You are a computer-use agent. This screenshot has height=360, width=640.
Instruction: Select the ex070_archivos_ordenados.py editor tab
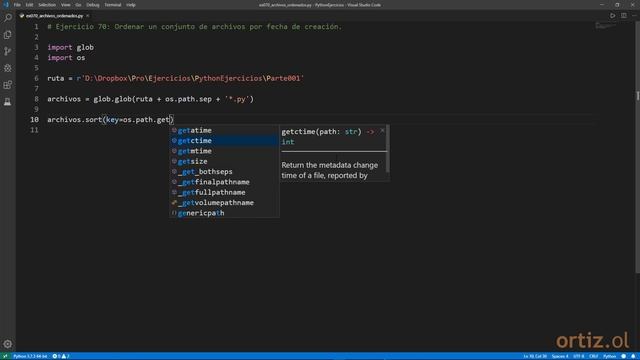click(x=55, y=16)
